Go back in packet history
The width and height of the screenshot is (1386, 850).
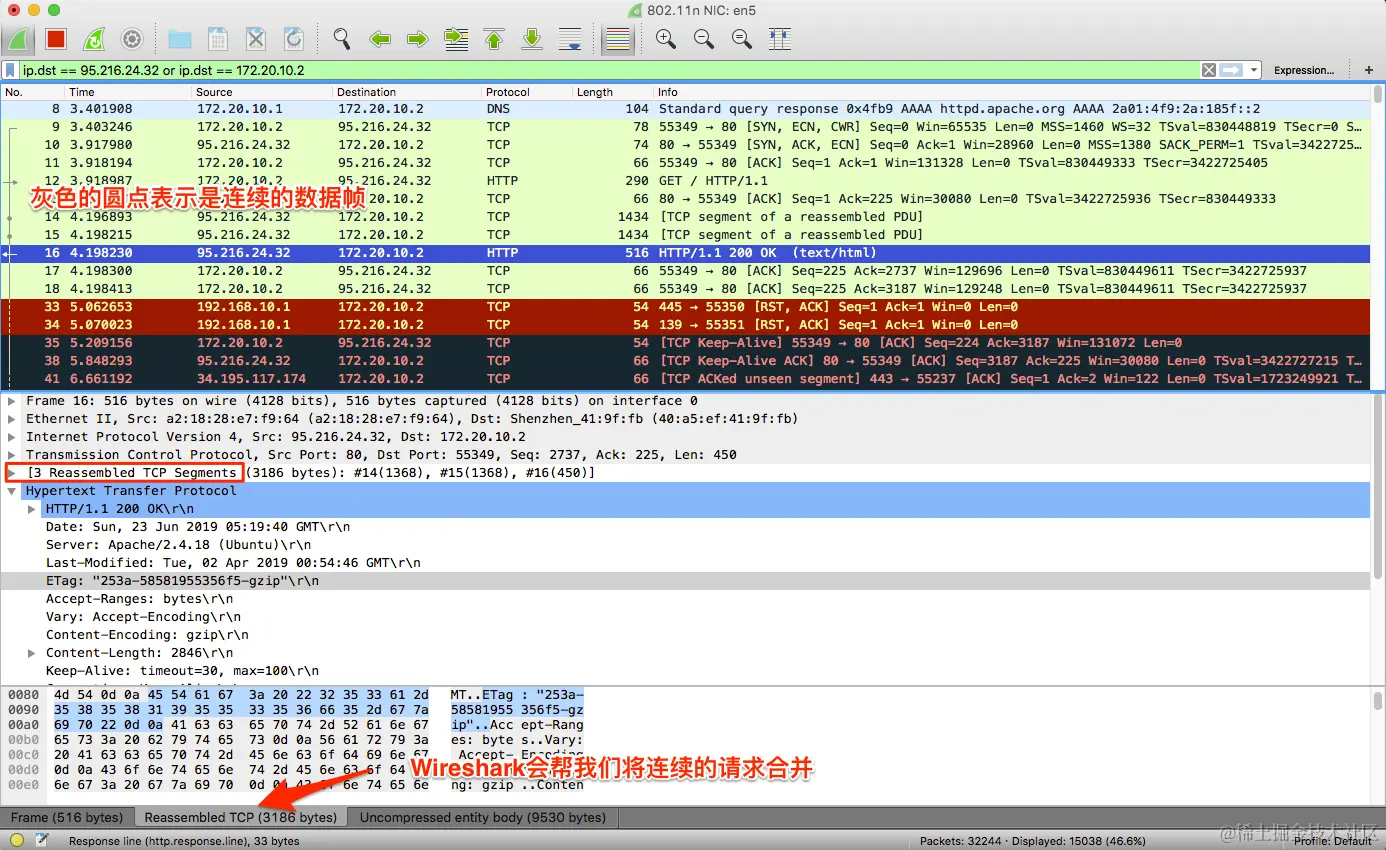pyautogui.click(x=380, y=39)
